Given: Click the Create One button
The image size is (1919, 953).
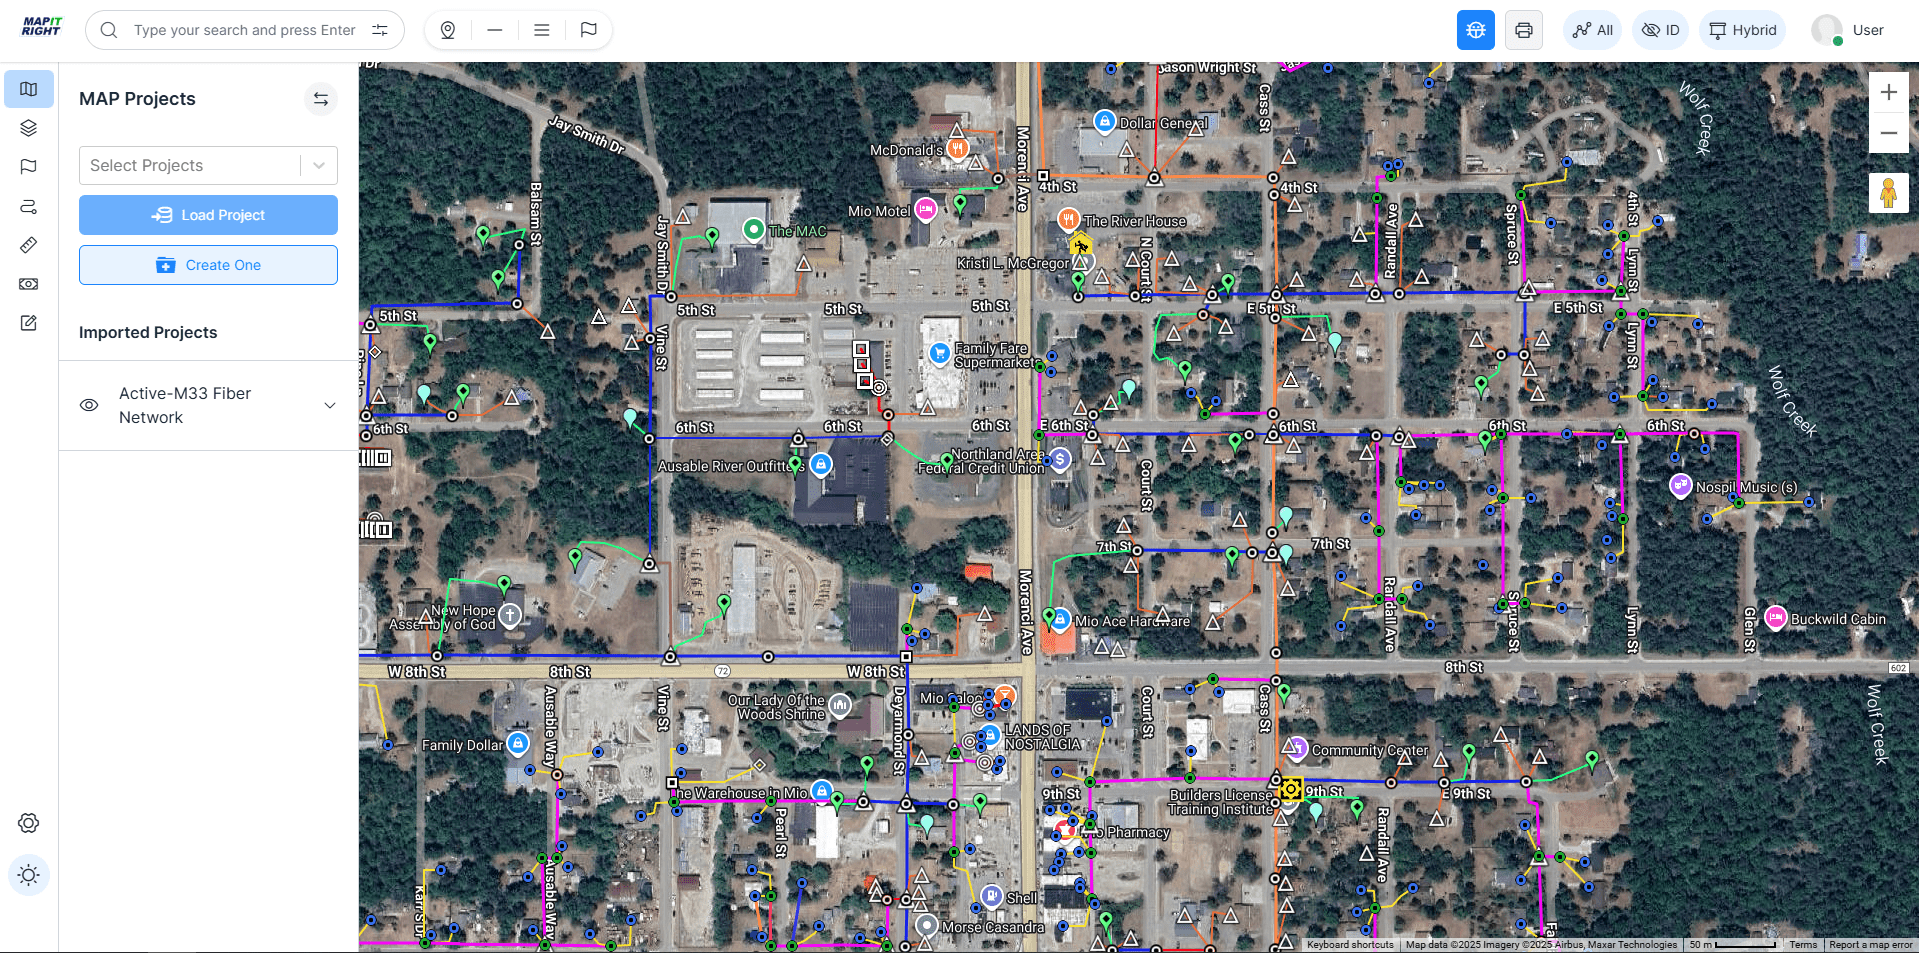Looking at the screenshot, I should (208, 265).
